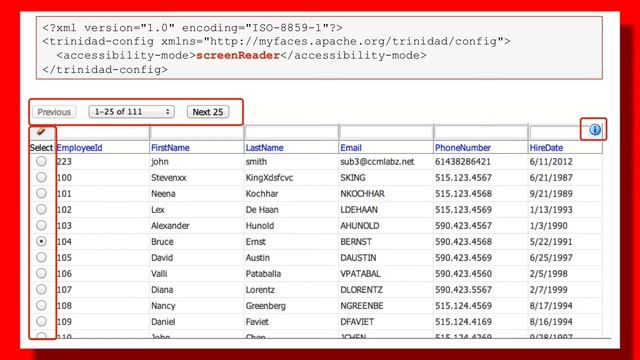Click the KingXdsfcvc last name cell

coord(269,178)
